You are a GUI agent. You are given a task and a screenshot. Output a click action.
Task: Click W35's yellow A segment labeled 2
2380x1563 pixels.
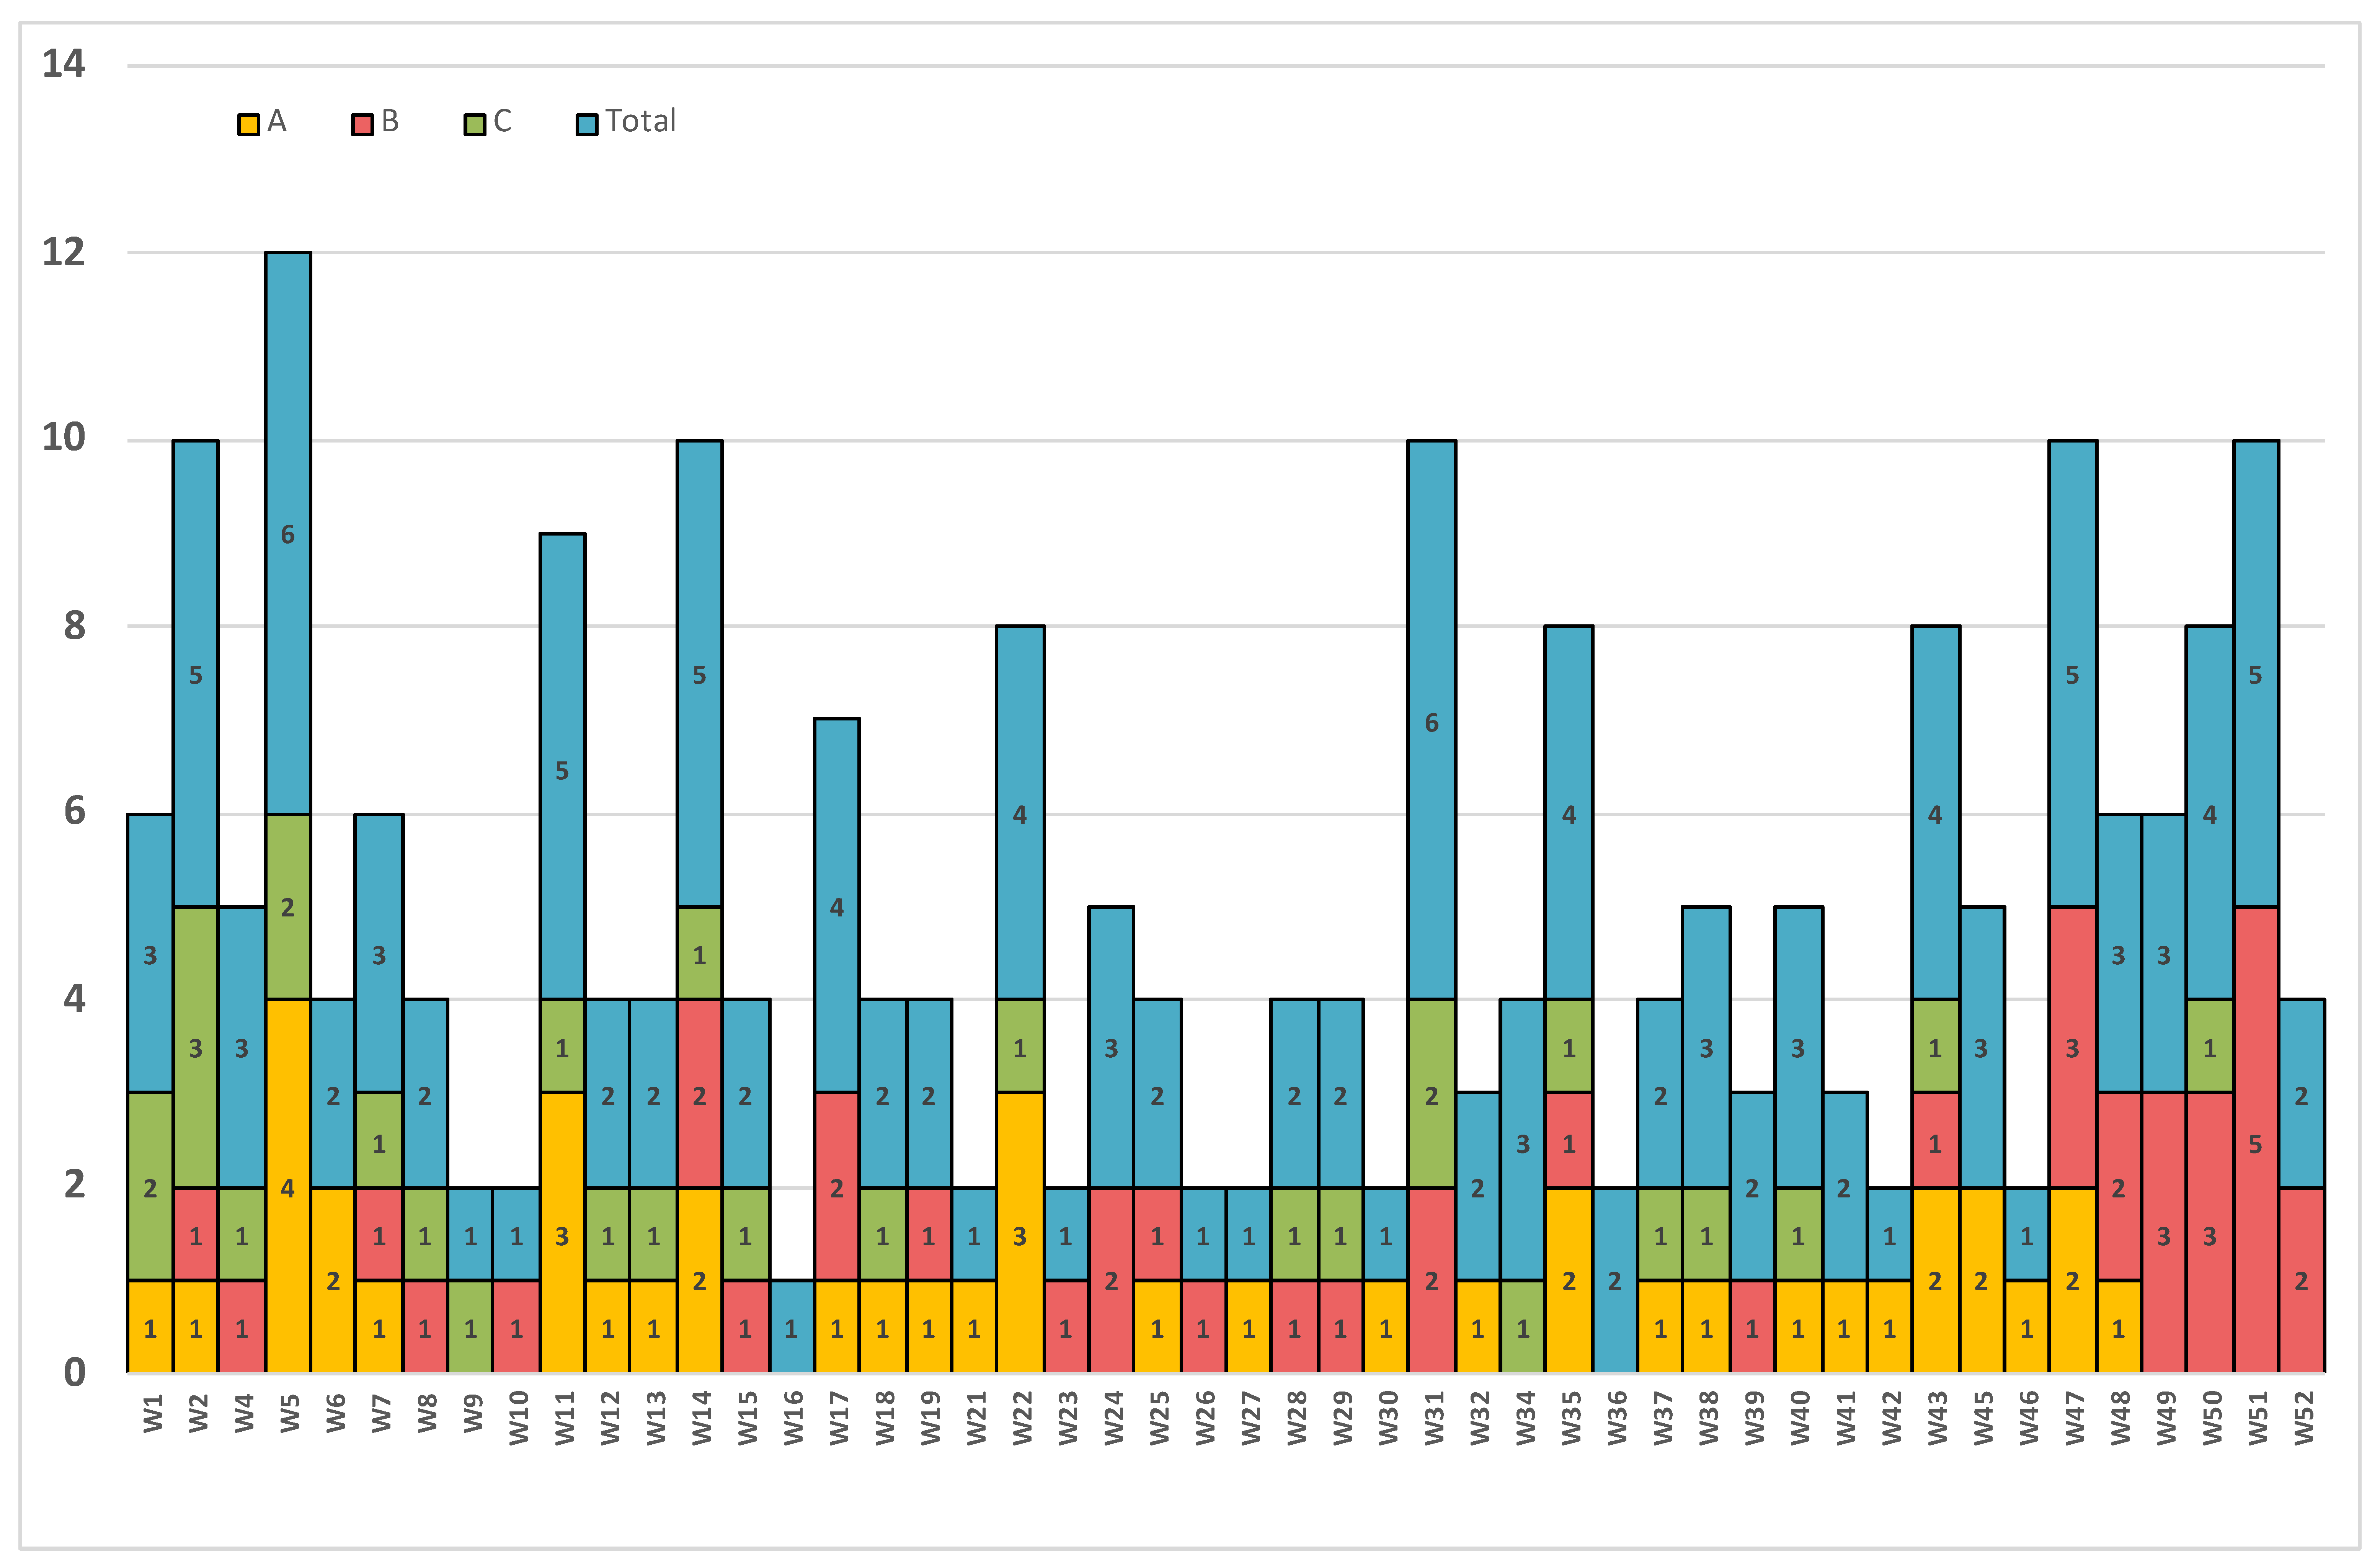pyautogui.click(x=1569, y=1280)
